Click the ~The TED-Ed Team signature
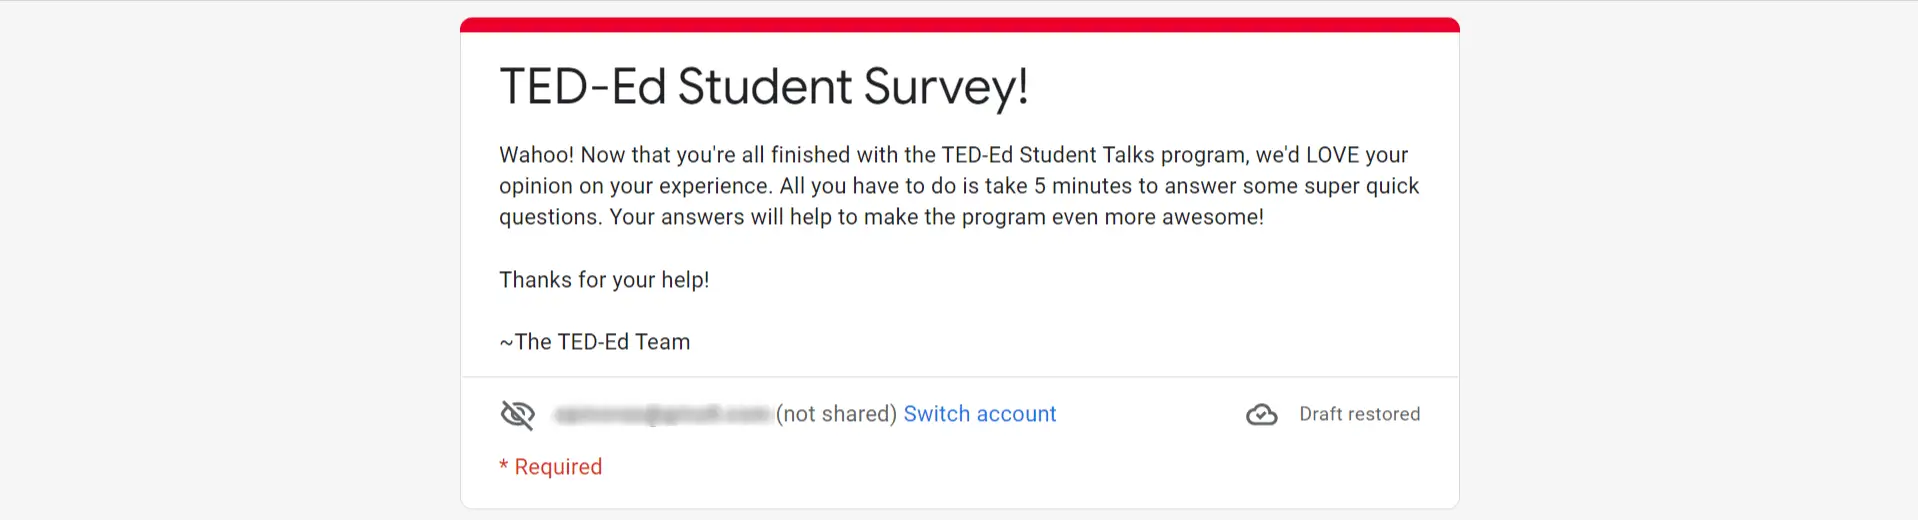Viewport: 1918px width, 520px height. tap(595, 342)
